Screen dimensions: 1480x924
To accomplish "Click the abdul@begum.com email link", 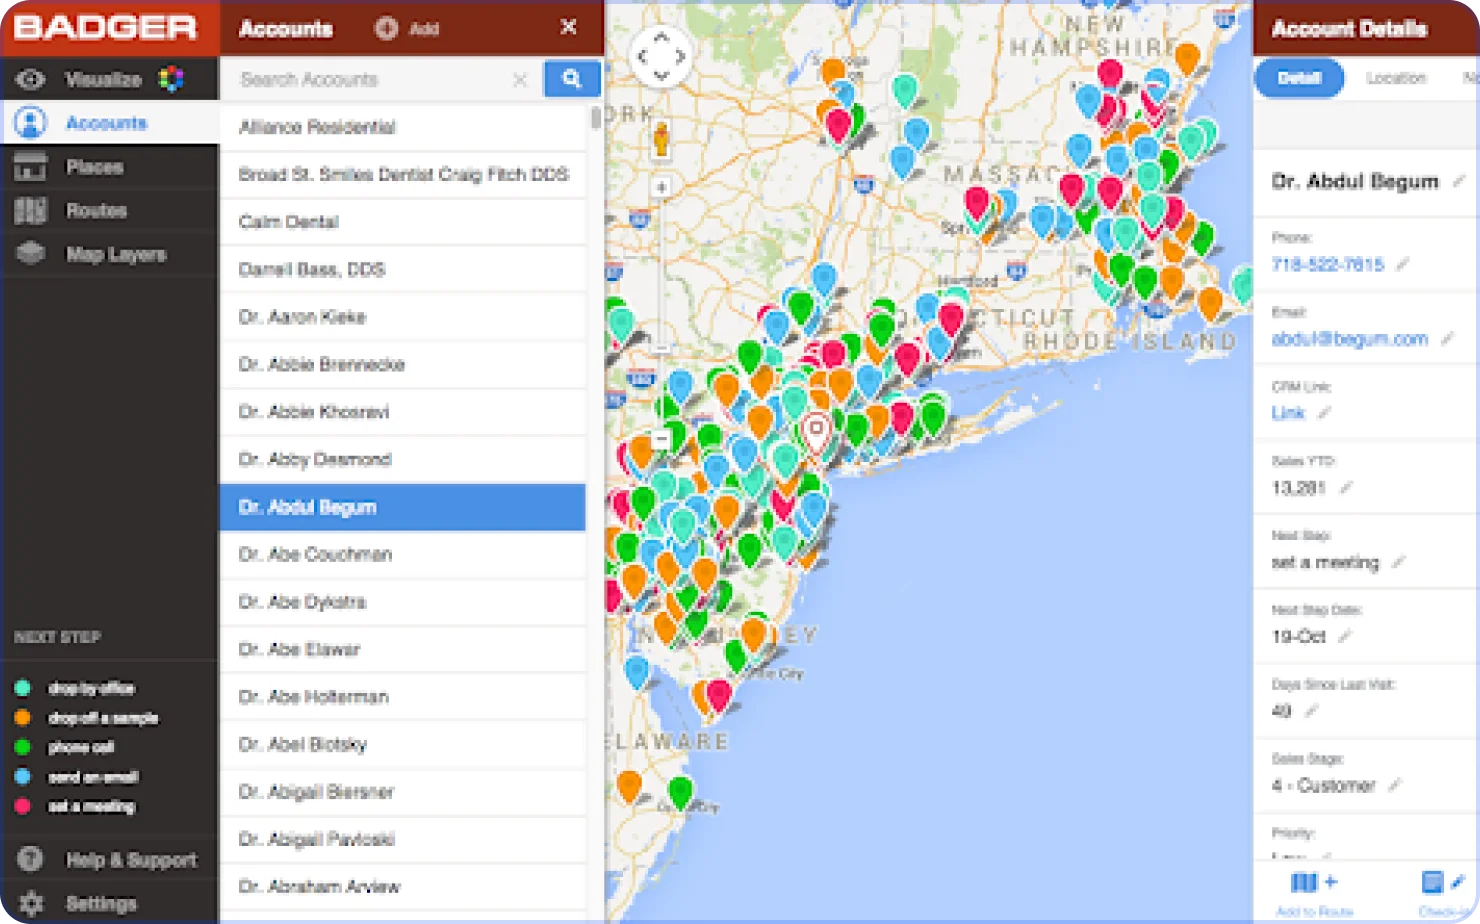I will coord(1349,339).
